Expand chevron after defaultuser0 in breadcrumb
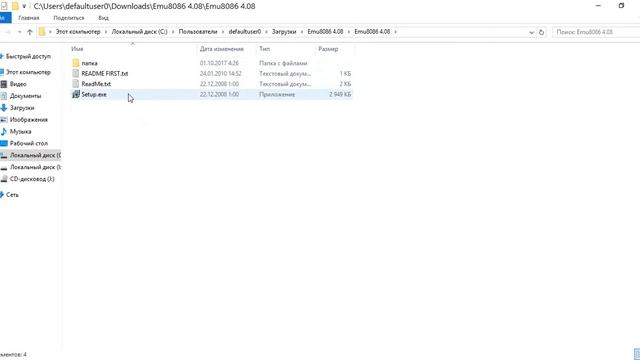 267,31
